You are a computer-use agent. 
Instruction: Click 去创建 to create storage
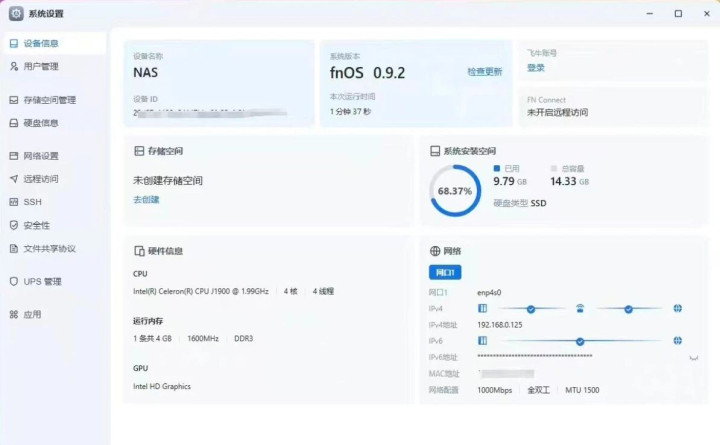pyautogui.click(x=146, y=200)
